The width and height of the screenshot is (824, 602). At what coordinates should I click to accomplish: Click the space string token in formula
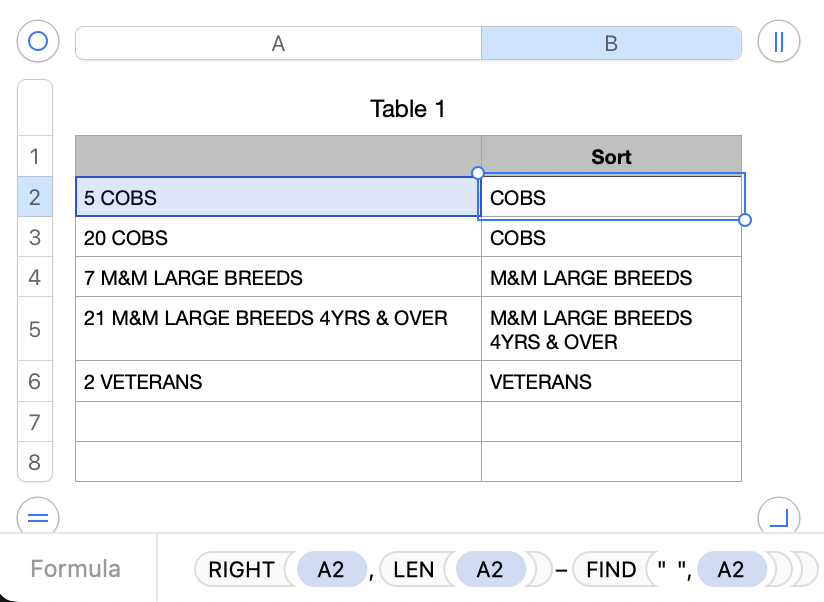tap(670, 570)
